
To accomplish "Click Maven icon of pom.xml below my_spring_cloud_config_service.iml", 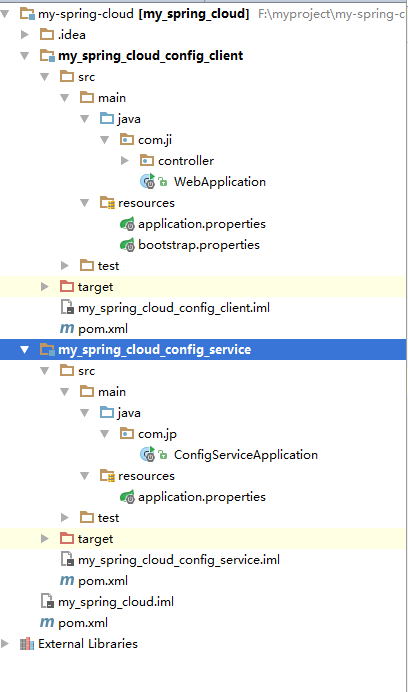I will (67, 580).
